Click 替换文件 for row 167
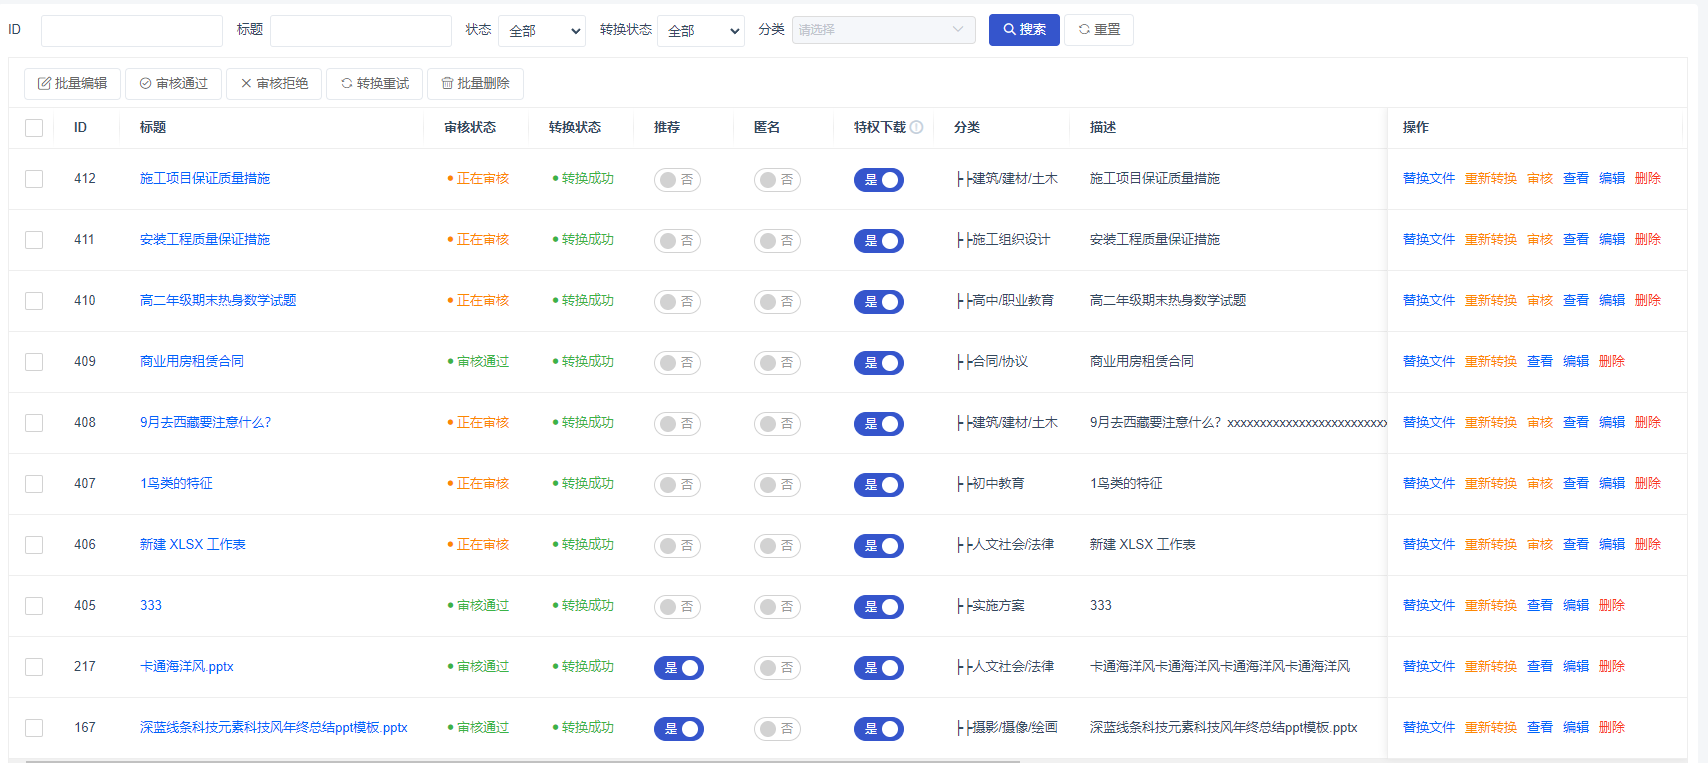 [1429, 727]
